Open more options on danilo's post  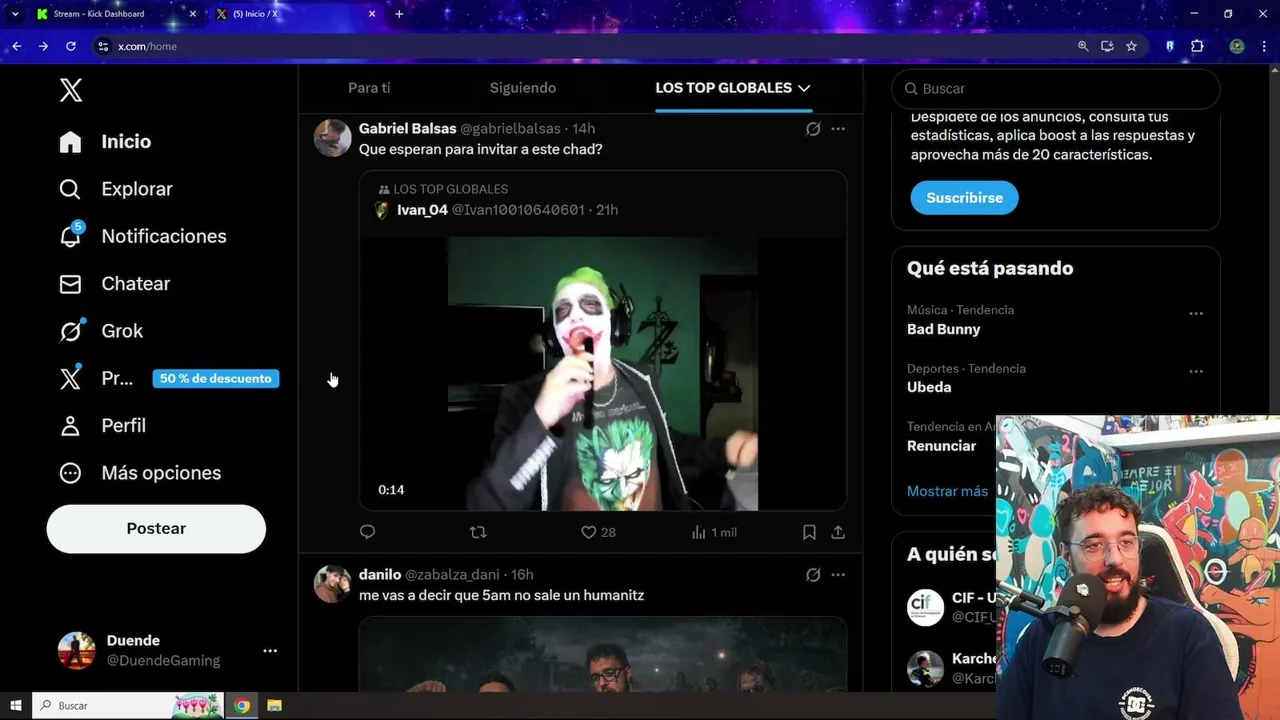pyautogui.click(x=838, y=575)
